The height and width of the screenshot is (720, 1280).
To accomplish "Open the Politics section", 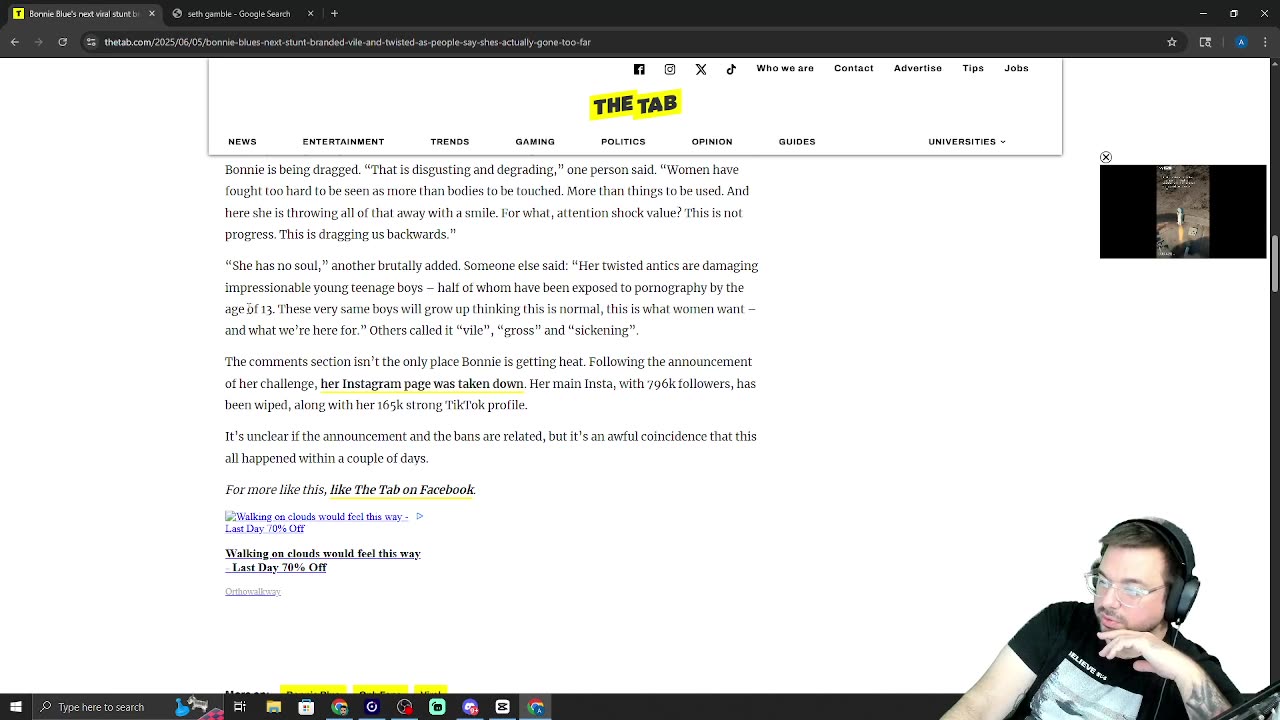I will (x=623, y=141).
